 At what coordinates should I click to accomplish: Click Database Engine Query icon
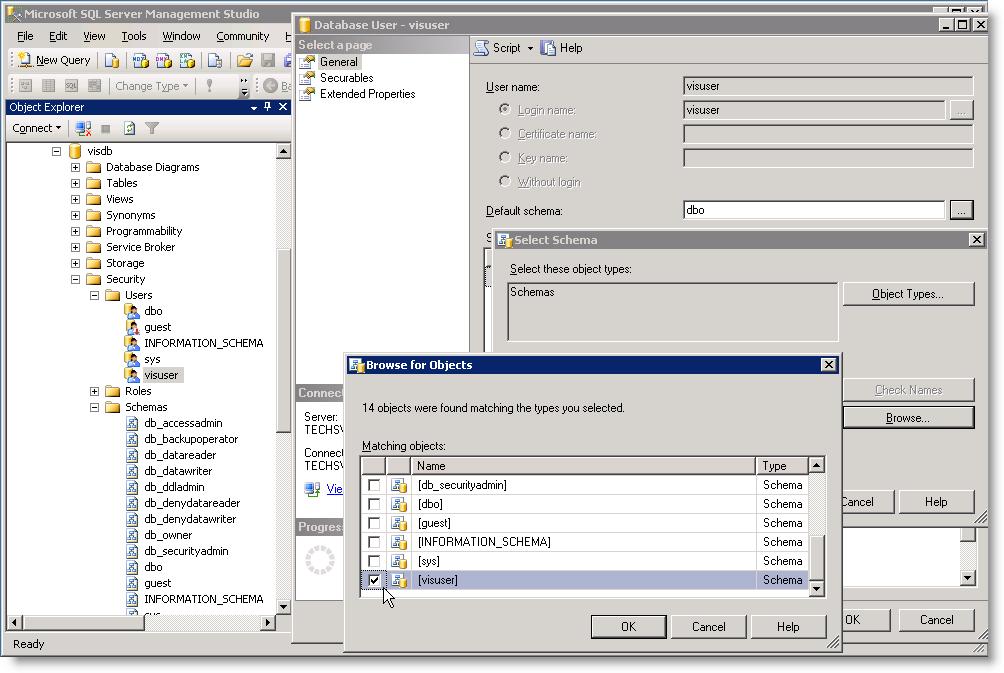click(x=112, y=60)
